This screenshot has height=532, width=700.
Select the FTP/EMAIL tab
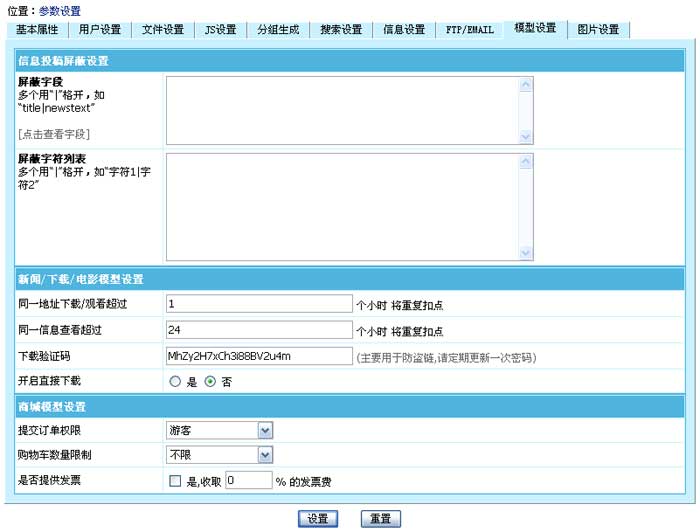(469, 29)
